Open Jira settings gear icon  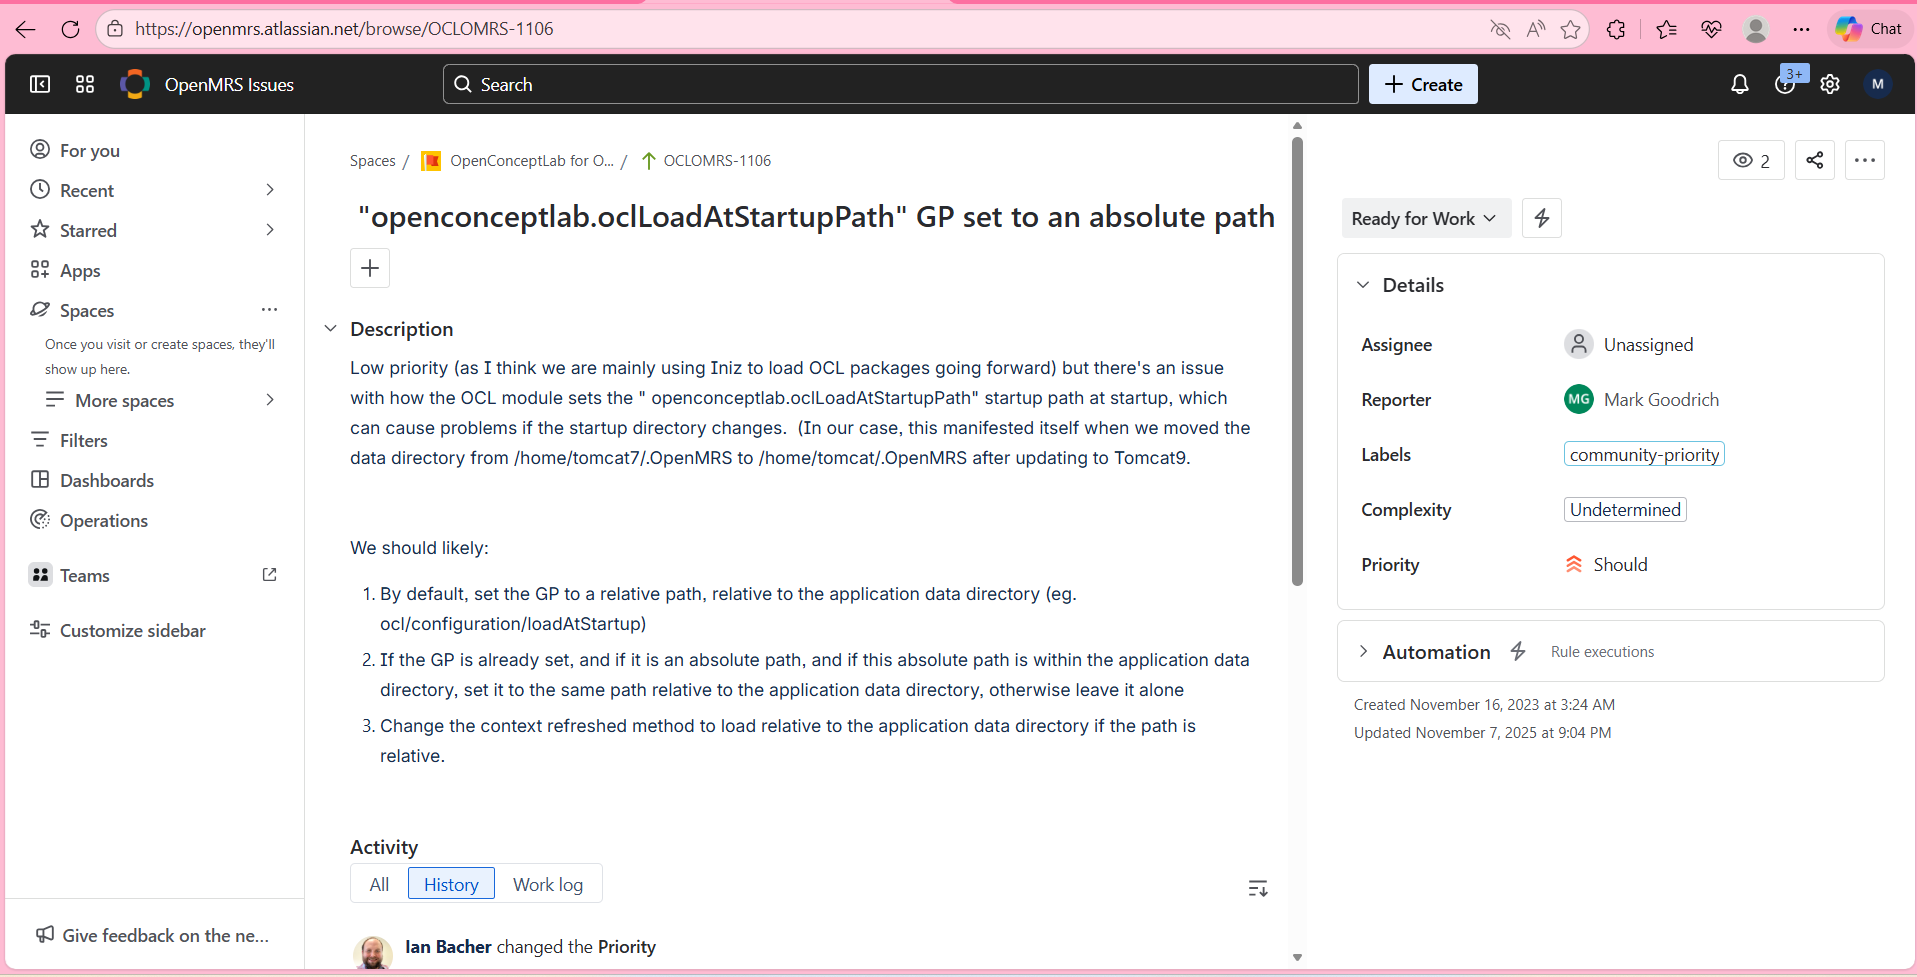[1829, 85]
